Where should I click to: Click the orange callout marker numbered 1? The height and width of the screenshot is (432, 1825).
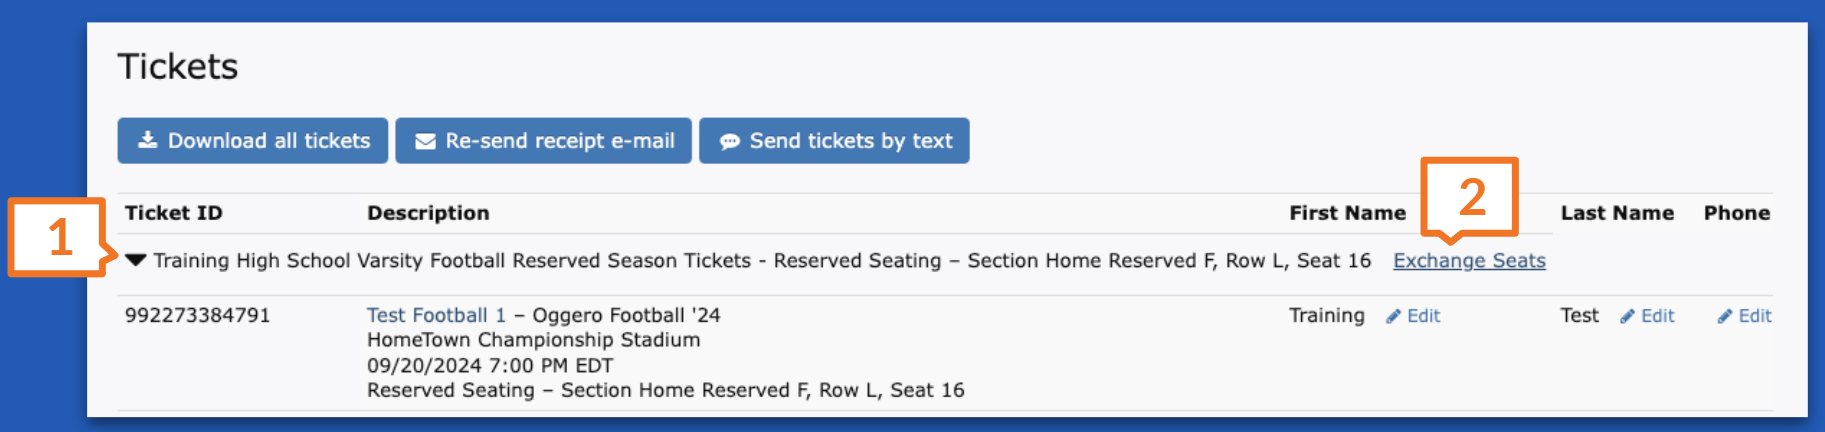pyautogui.click(x=58, y=237)
